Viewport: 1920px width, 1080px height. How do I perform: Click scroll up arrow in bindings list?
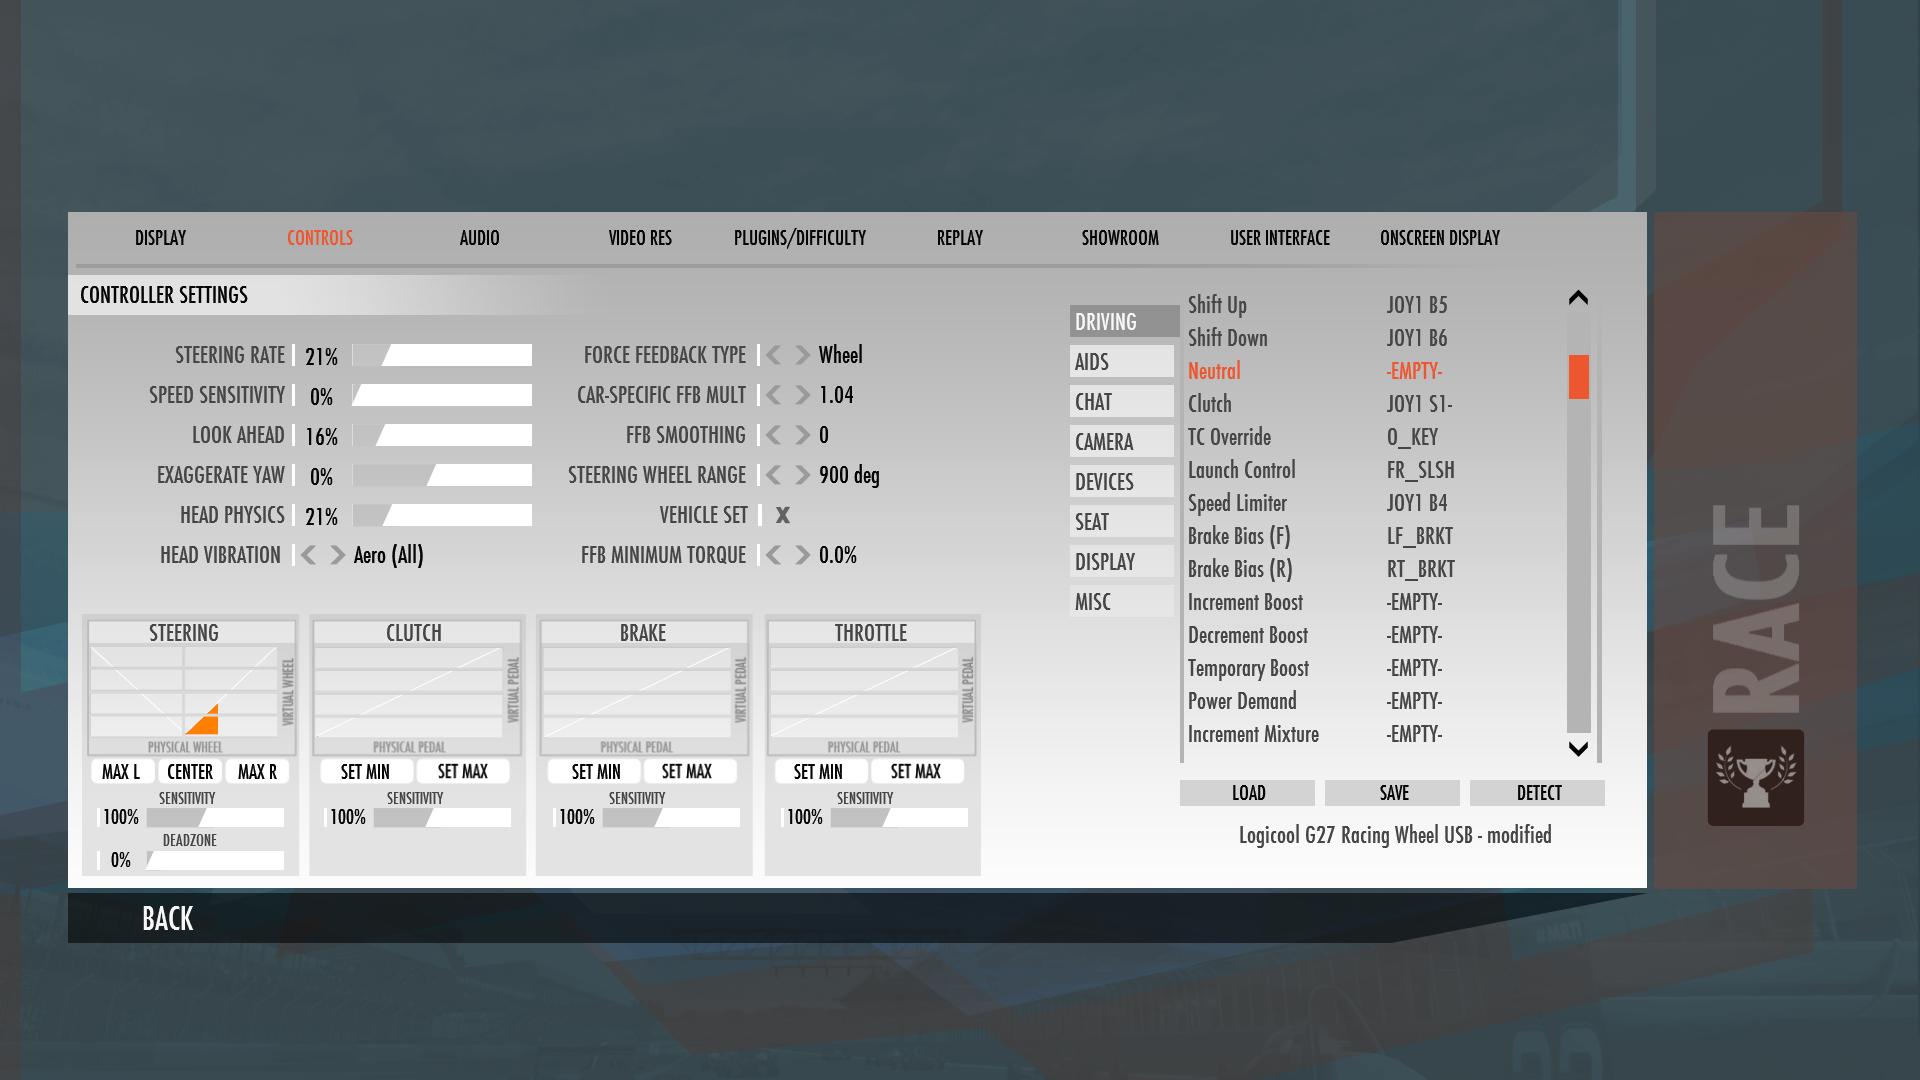coord(1578,297)
